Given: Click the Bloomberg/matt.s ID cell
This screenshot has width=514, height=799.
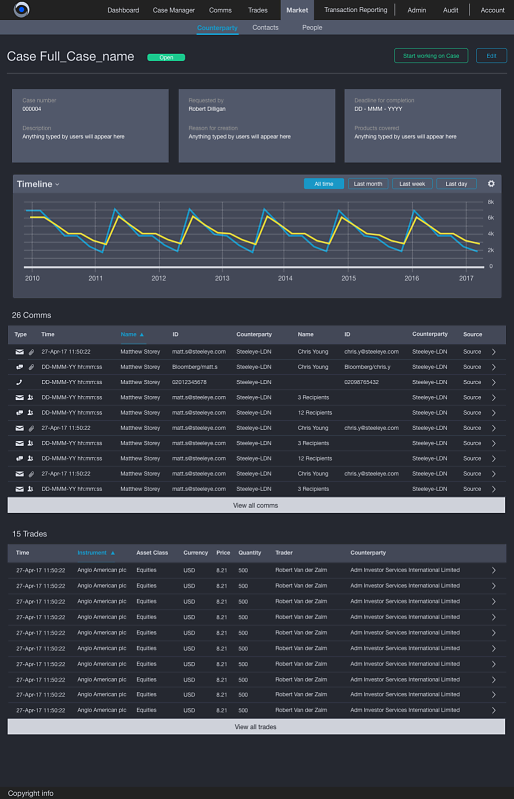Looking at the screenshot, I should (x=195, y=367).
